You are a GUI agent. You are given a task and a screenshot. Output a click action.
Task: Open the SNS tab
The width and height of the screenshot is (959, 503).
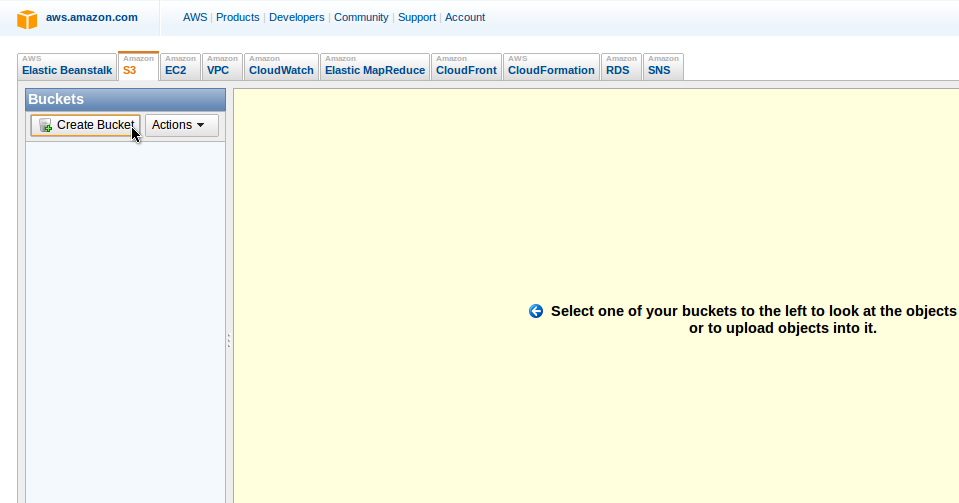(x=662, y=67)
